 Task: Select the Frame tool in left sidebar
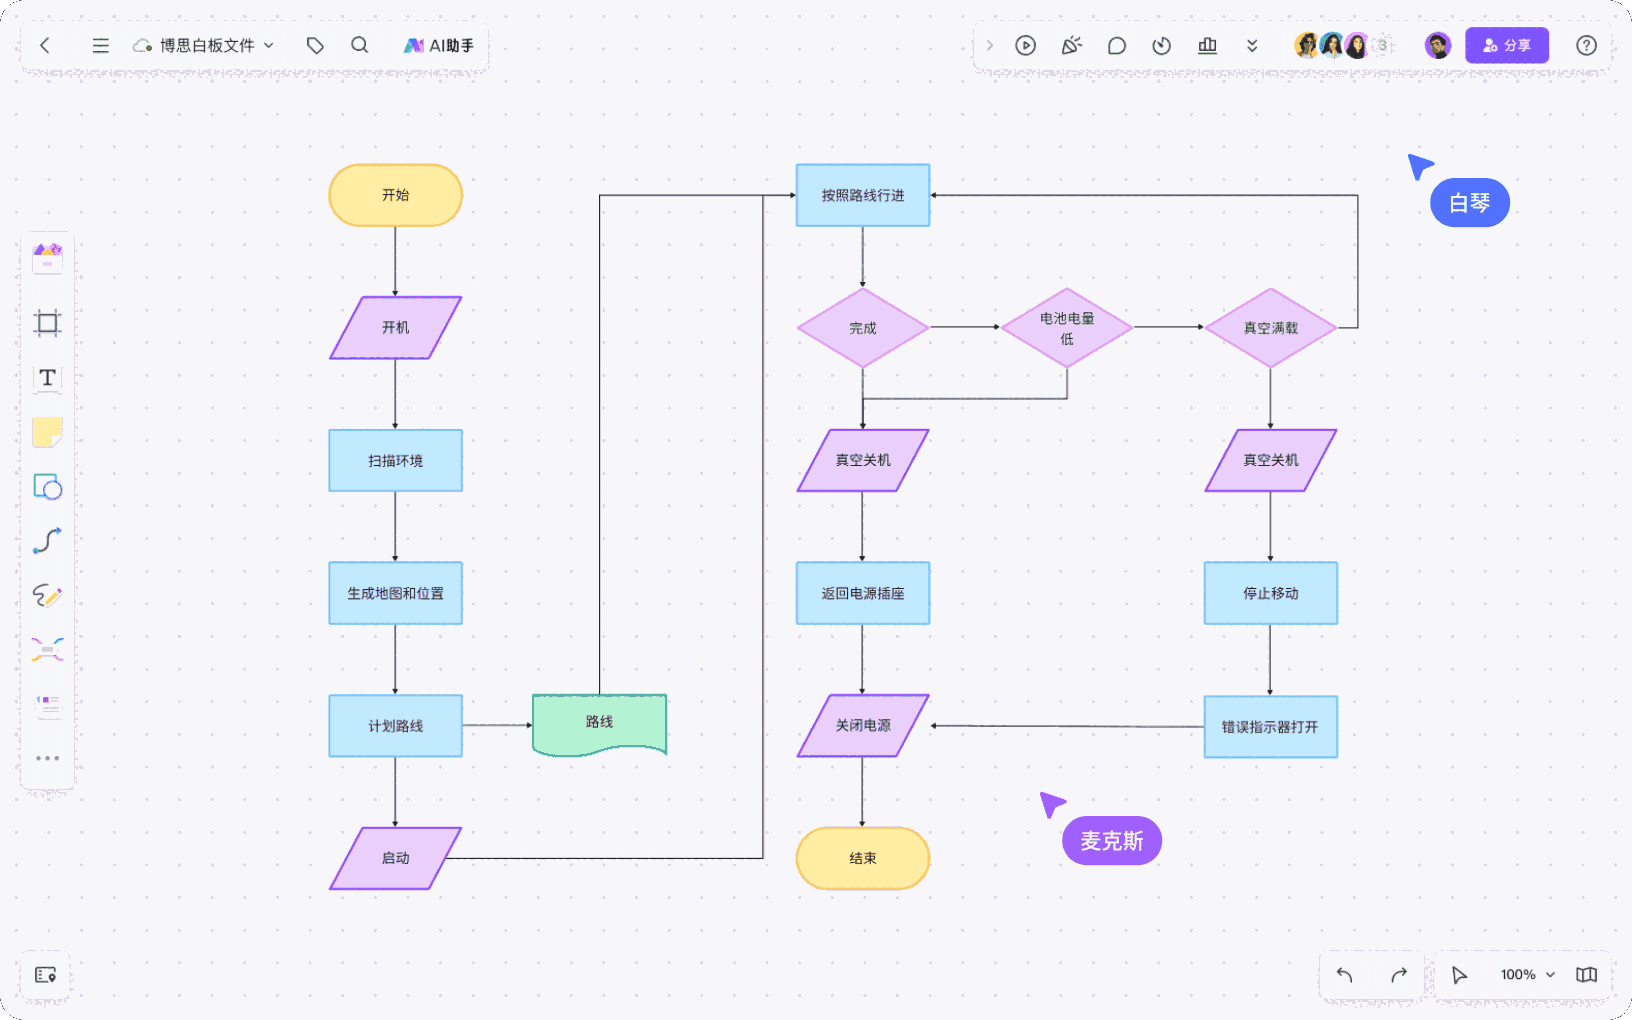(47, 323)
